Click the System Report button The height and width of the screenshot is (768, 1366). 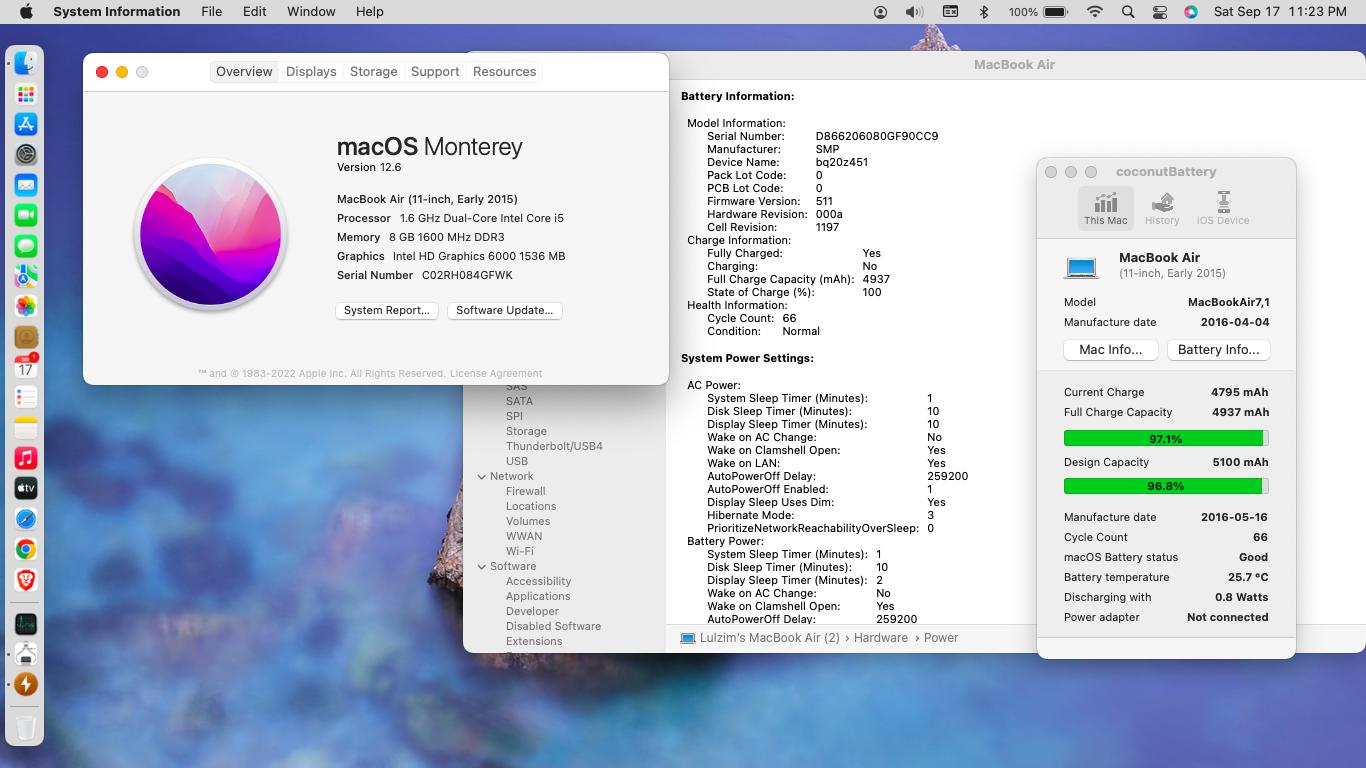(387, 311)
